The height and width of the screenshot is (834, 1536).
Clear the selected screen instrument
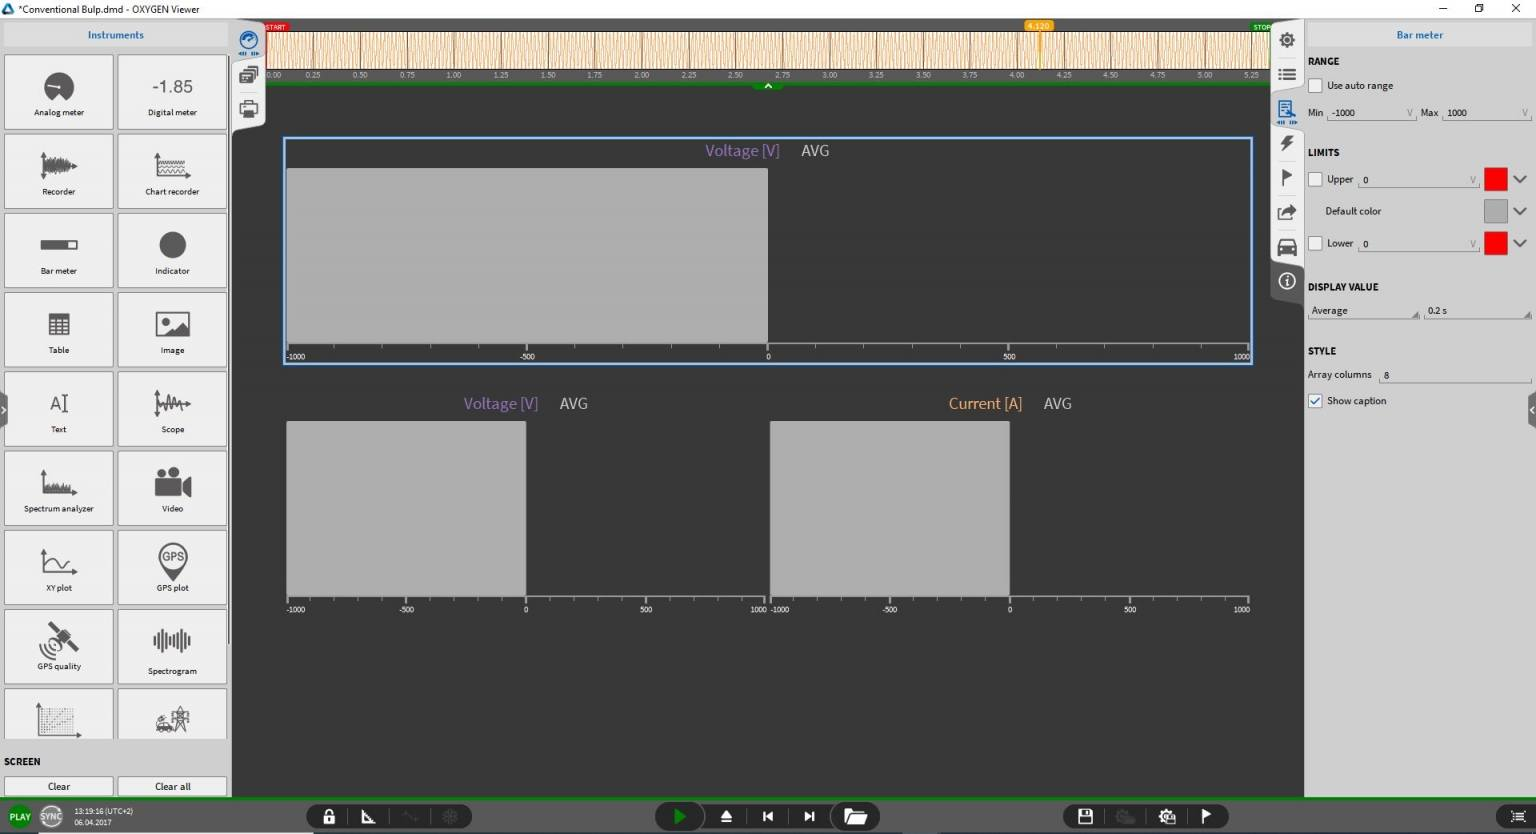click(59, 787)
